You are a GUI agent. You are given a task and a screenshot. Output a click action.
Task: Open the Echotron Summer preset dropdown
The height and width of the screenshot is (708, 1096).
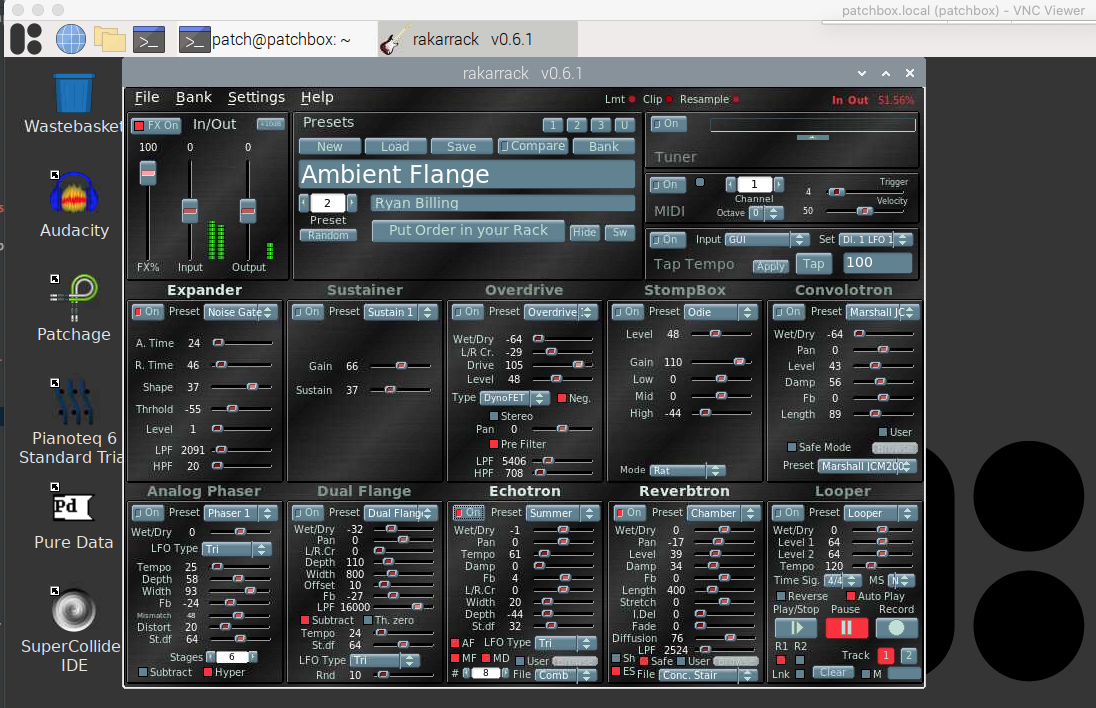tap(563, 514)
